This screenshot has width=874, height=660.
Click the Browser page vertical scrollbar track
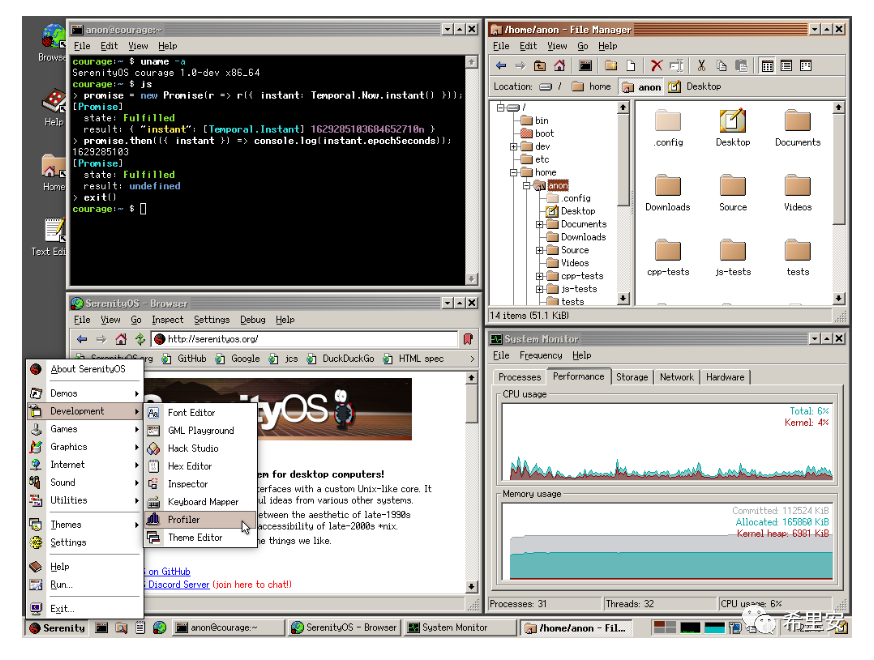pos(472,502)
